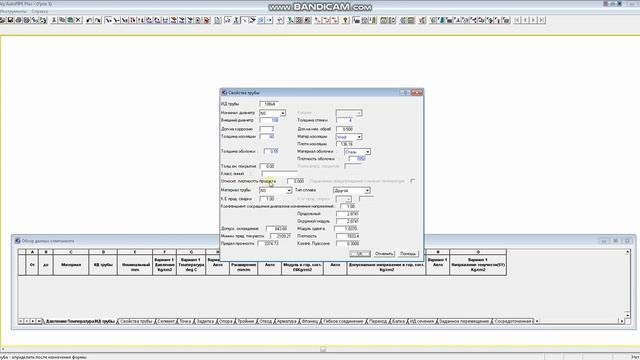Switch to the Балка sheet tab
This screenshot has height=360, width=640.
(399, 321)
